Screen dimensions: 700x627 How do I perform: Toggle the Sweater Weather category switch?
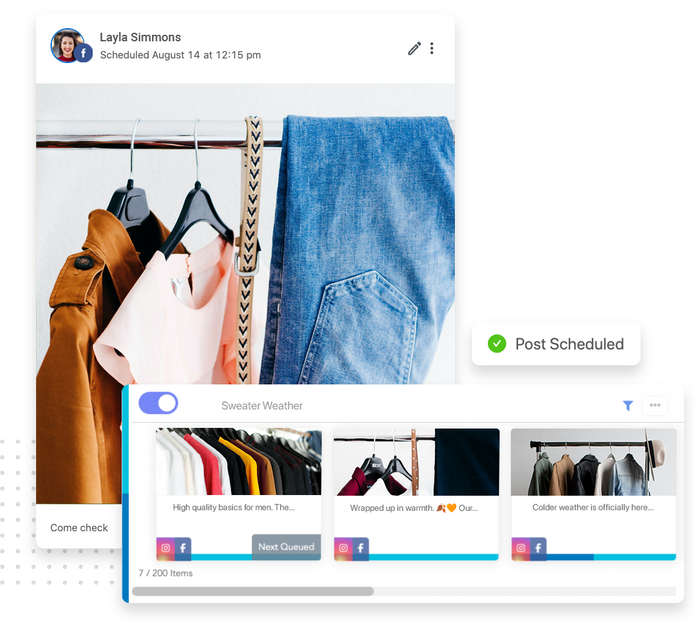point(158,403)
